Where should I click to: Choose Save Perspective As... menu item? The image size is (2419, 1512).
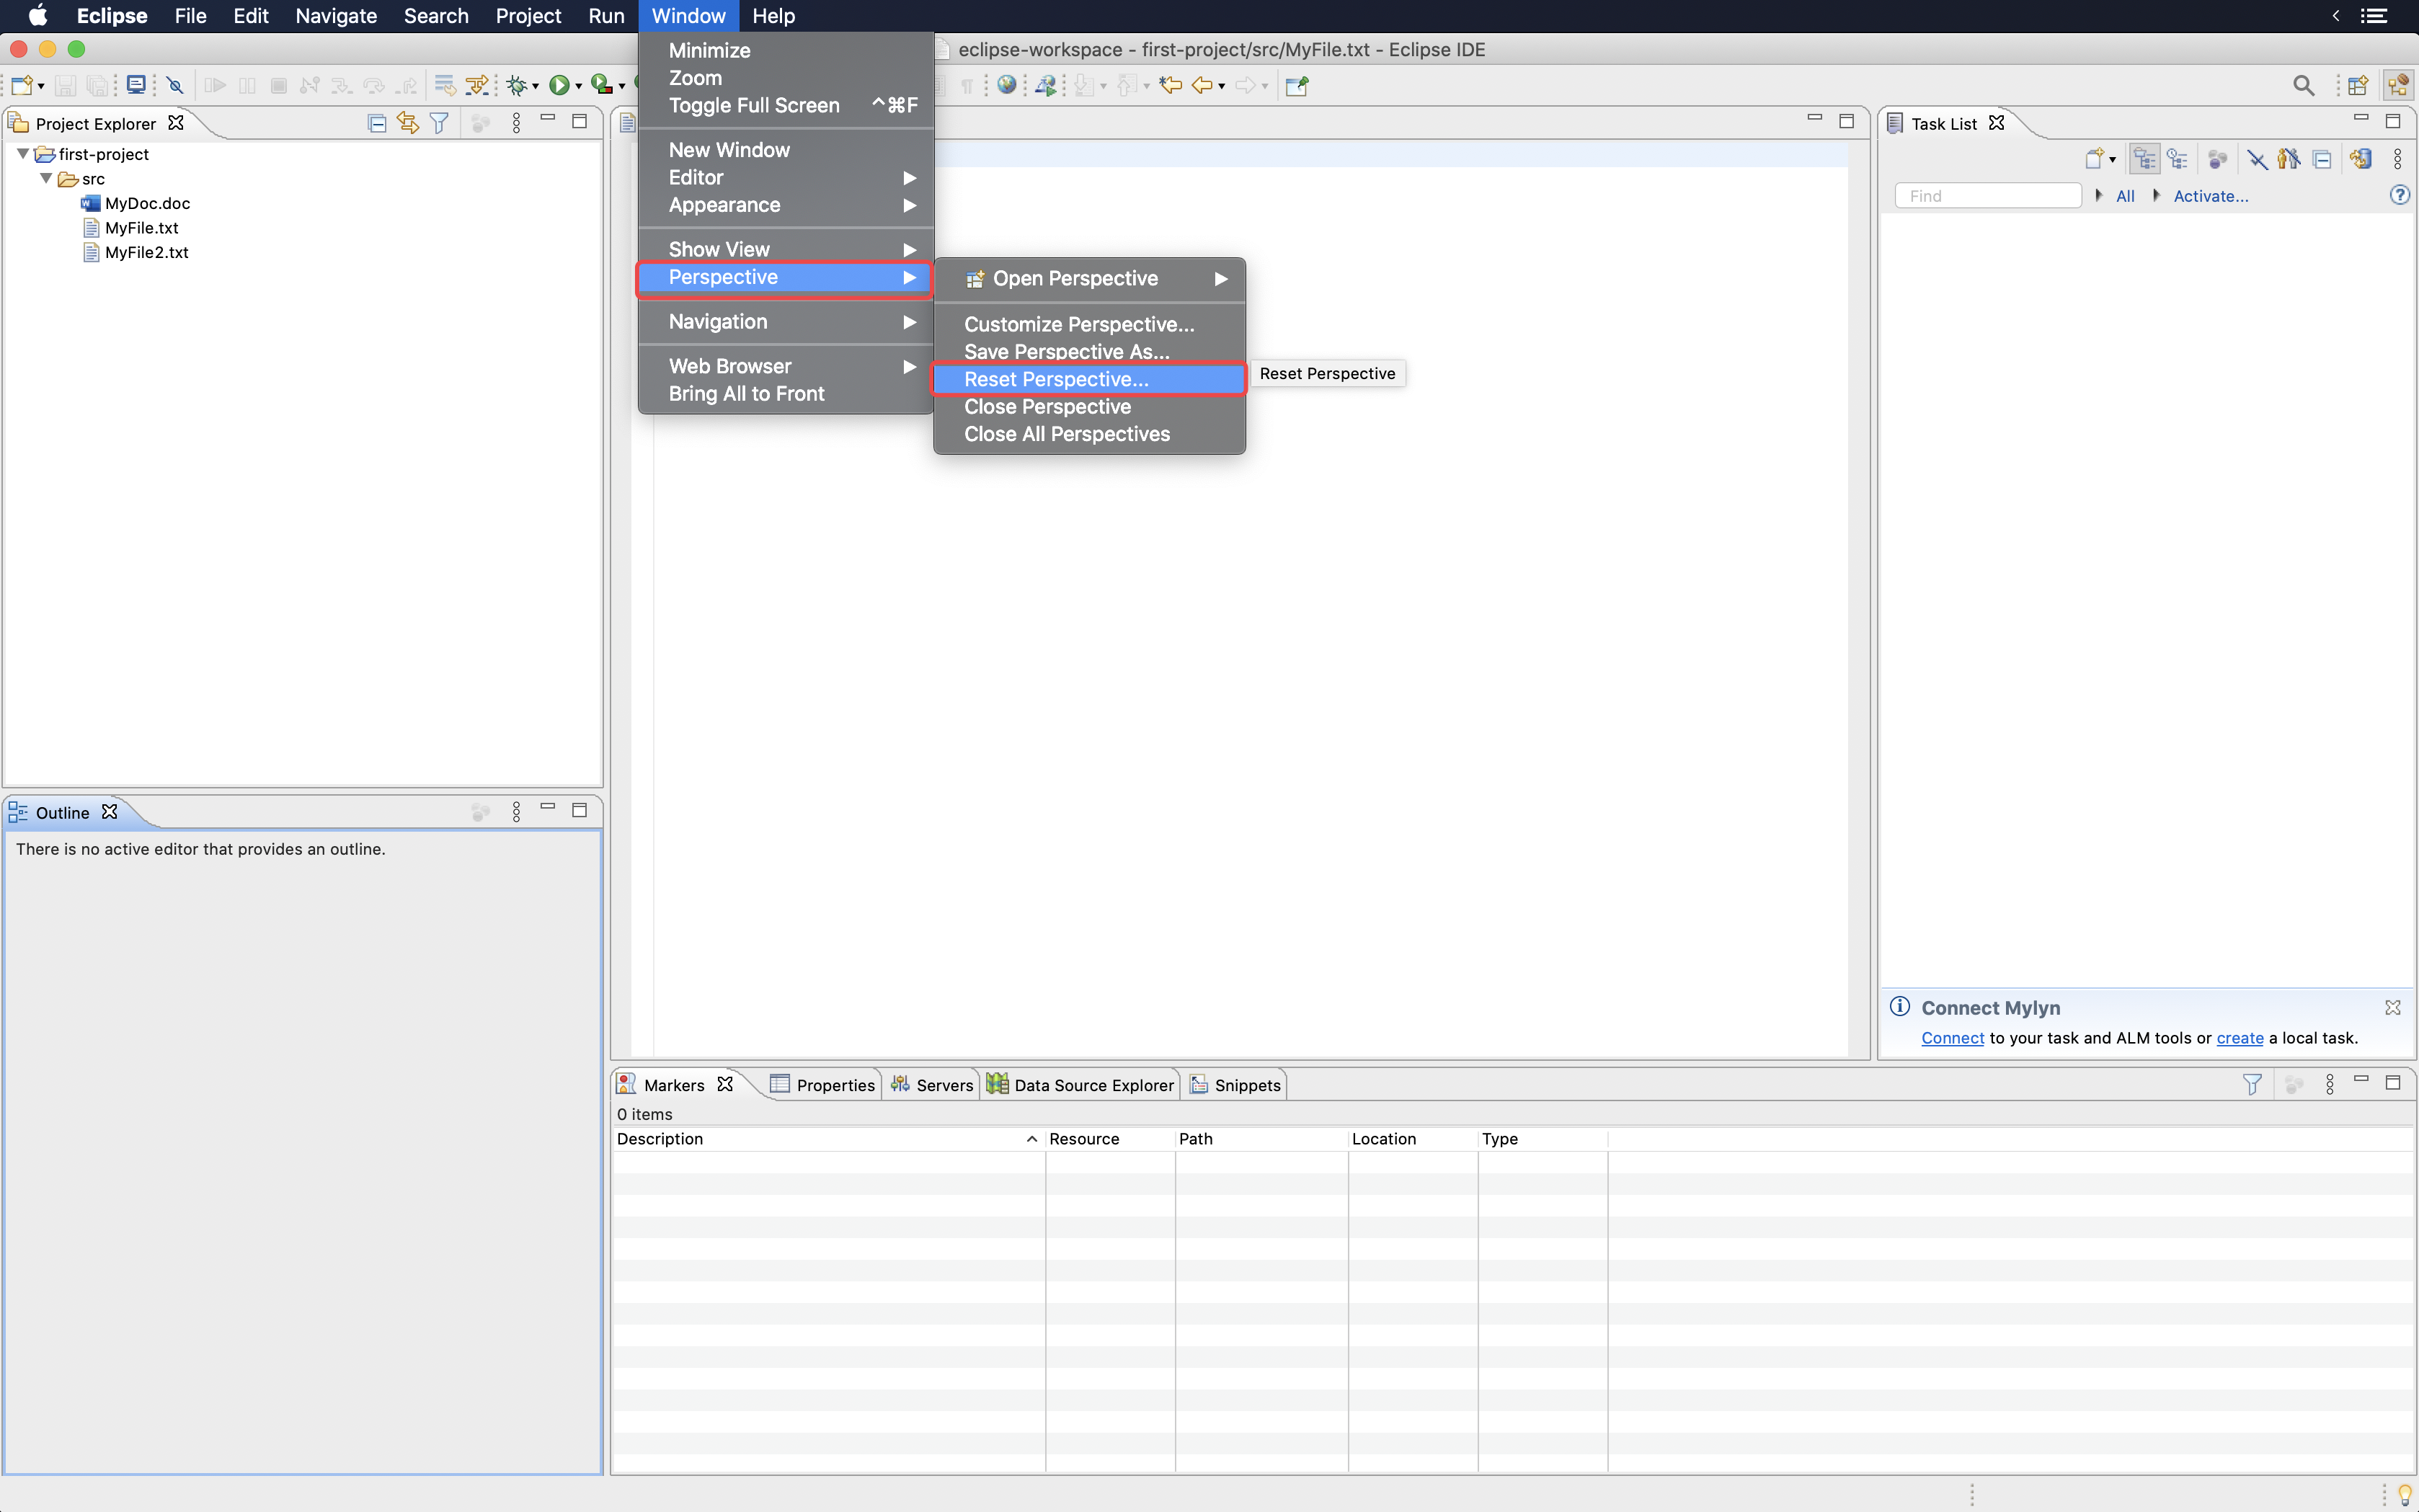[1090, 351]
